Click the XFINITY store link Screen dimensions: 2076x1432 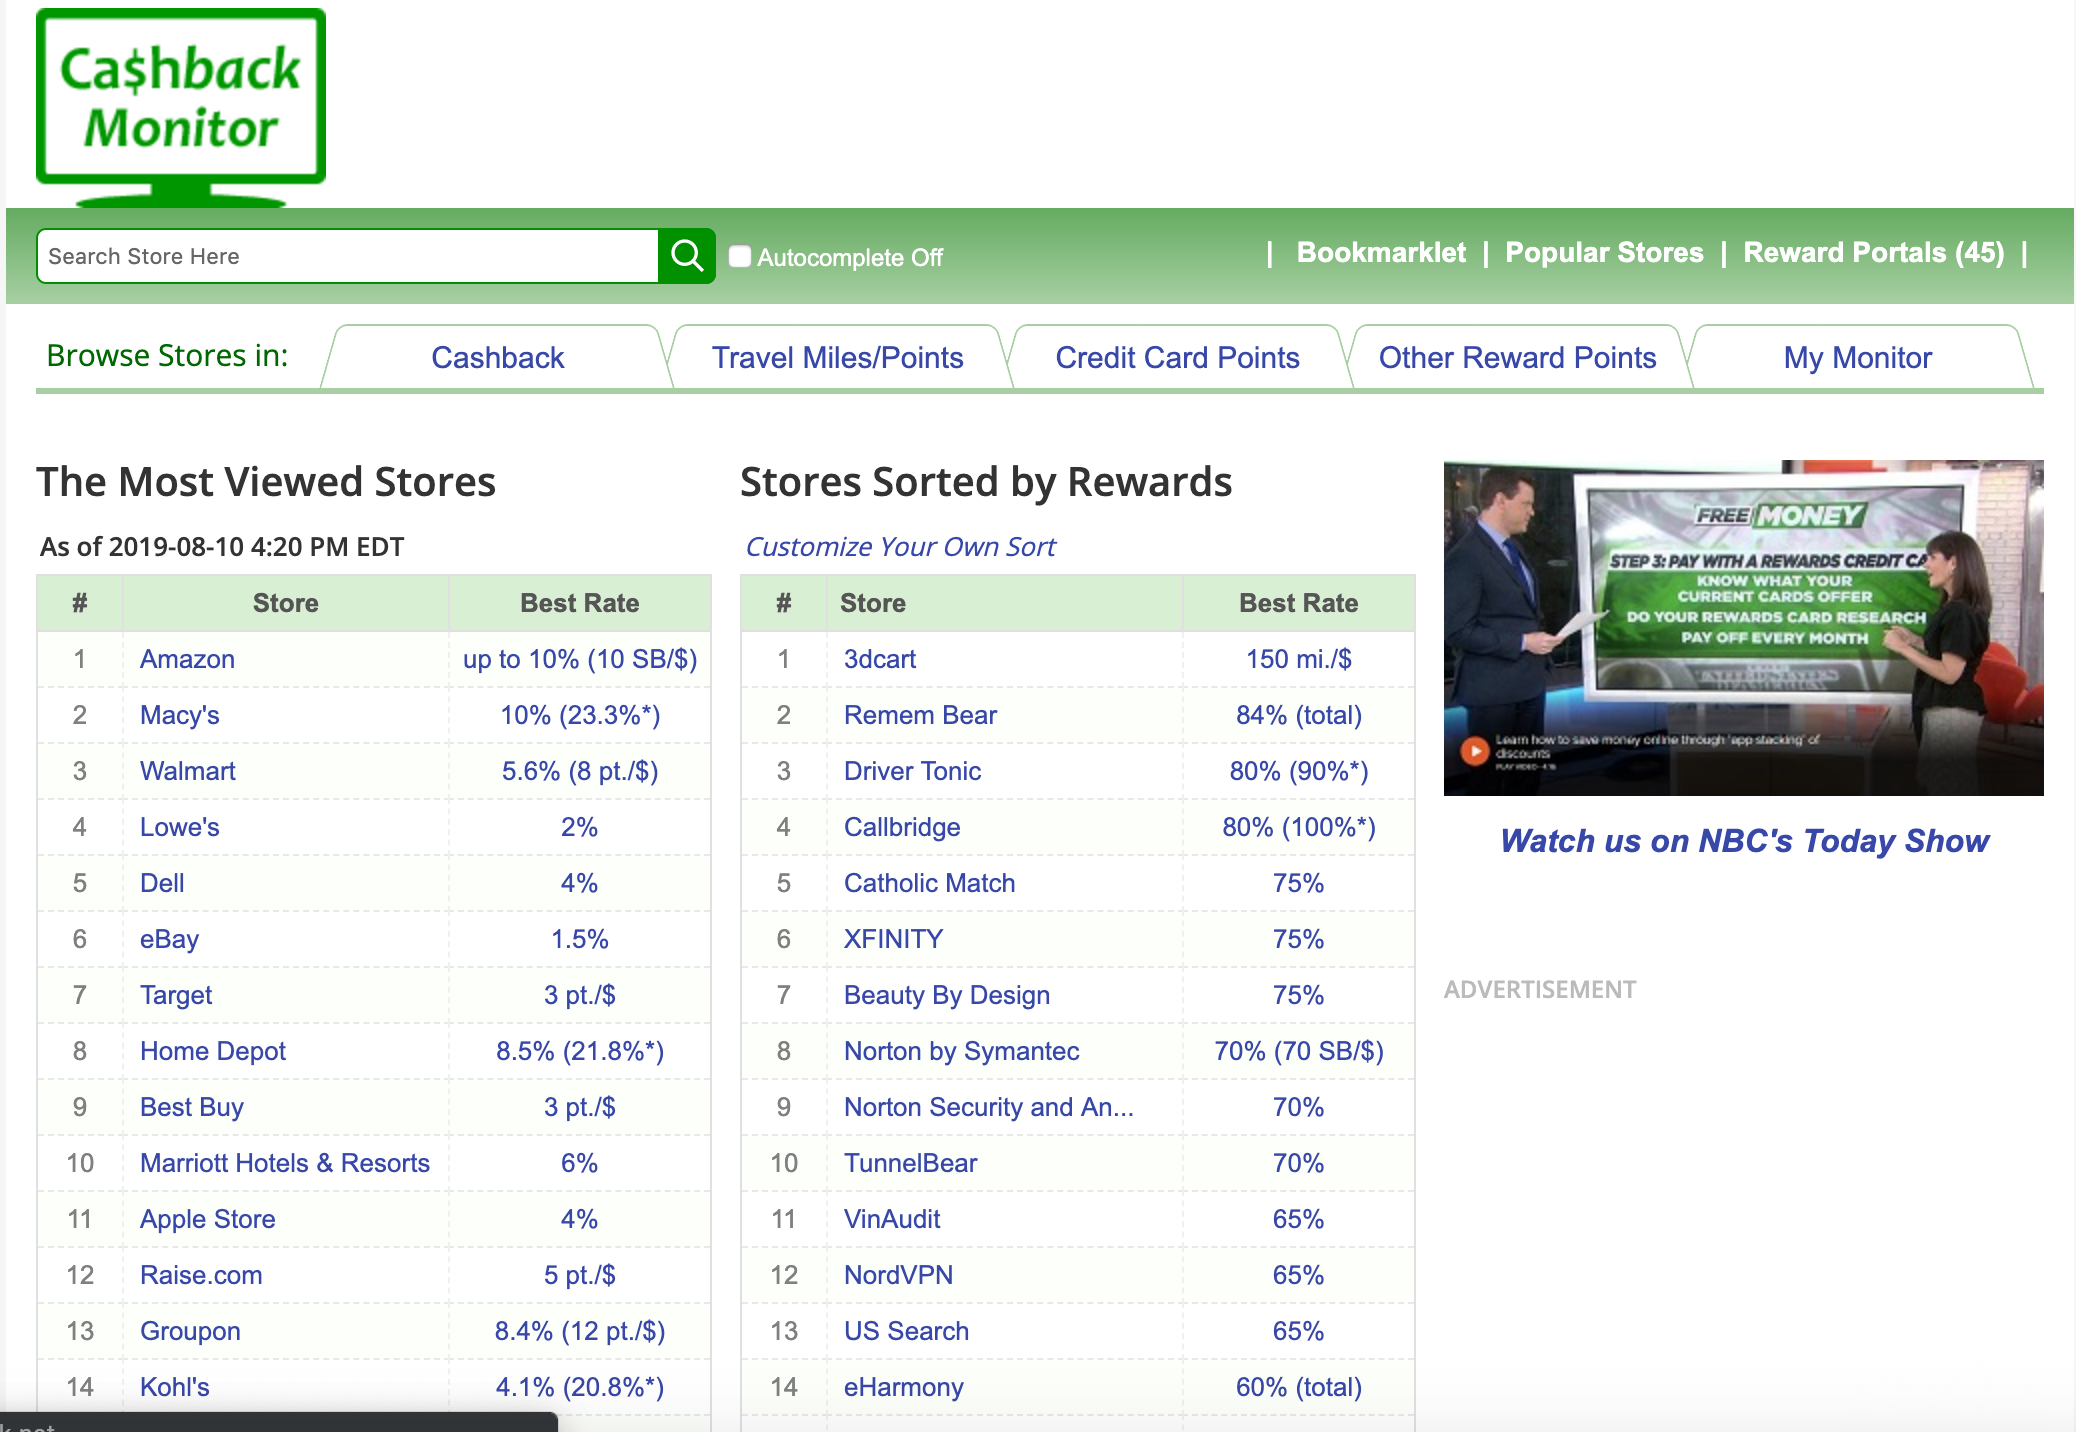(x=893, y=939)
